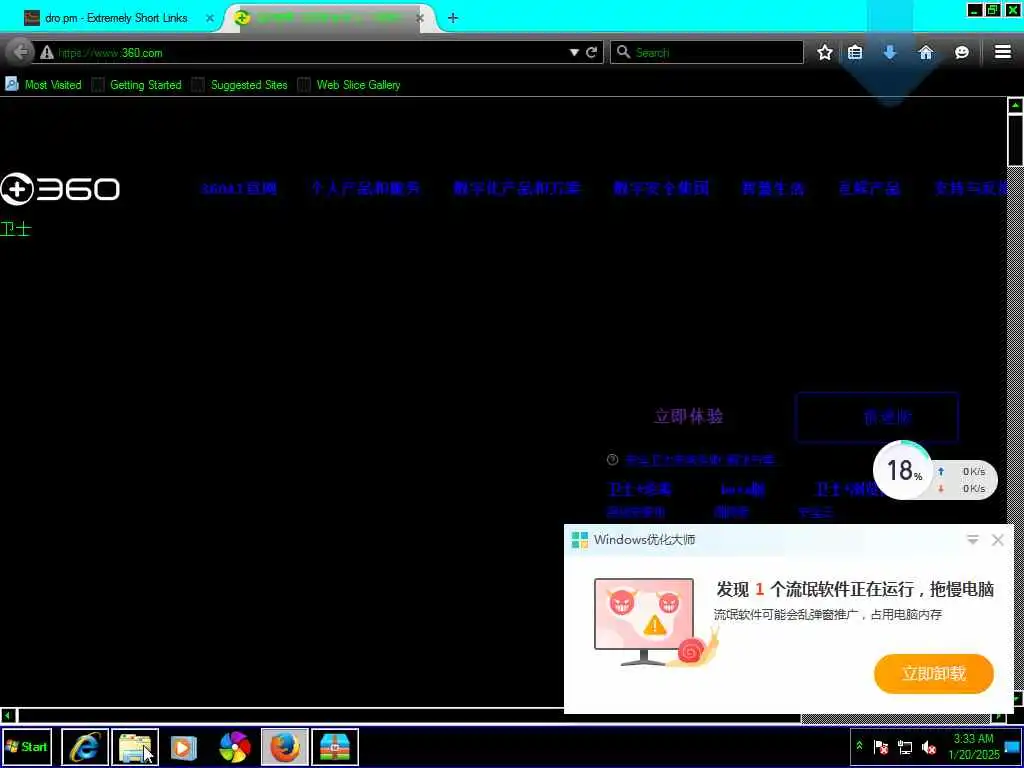This screenshot has height=768, width=1024.
Task: Select the active 360 tab
Action: tap(327, 18)
